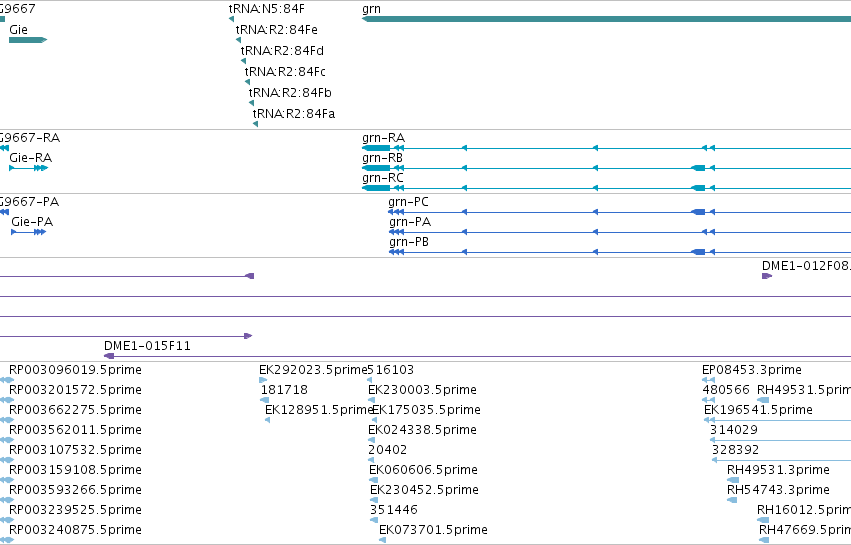Click the 328392 feature label
This screenshot has height=545, width=851.
(x=735, y=450)
